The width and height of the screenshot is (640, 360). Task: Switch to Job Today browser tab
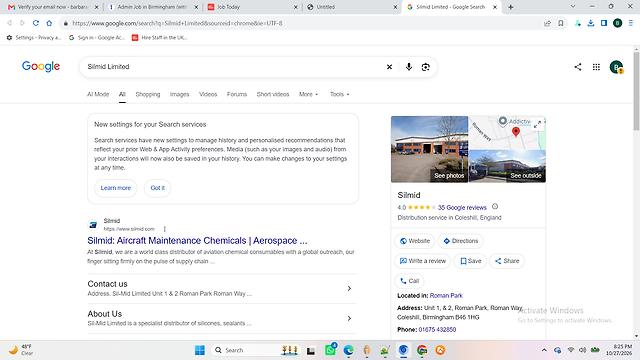[253, 7]
